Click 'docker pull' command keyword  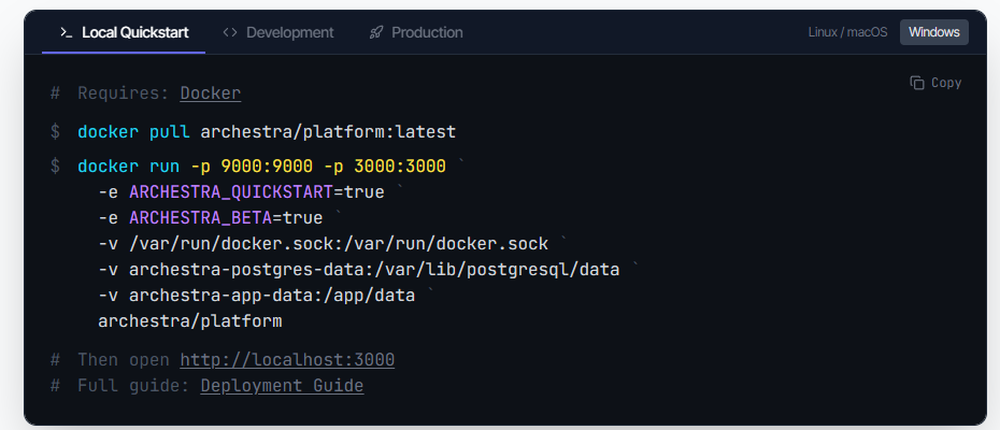(134, 132)
